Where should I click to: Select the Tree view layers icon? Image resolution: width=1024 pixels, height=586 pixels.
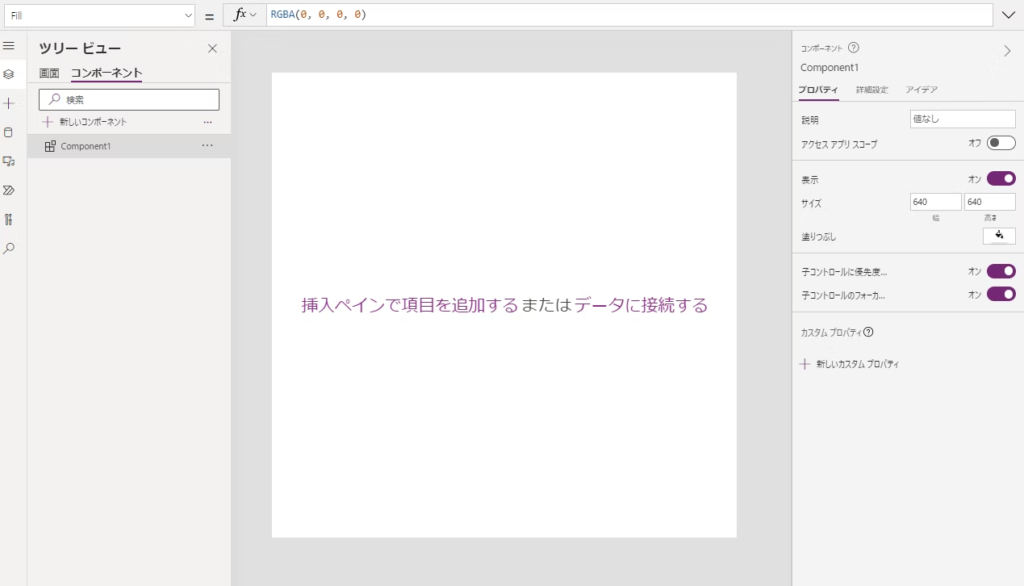coord(9,74)
